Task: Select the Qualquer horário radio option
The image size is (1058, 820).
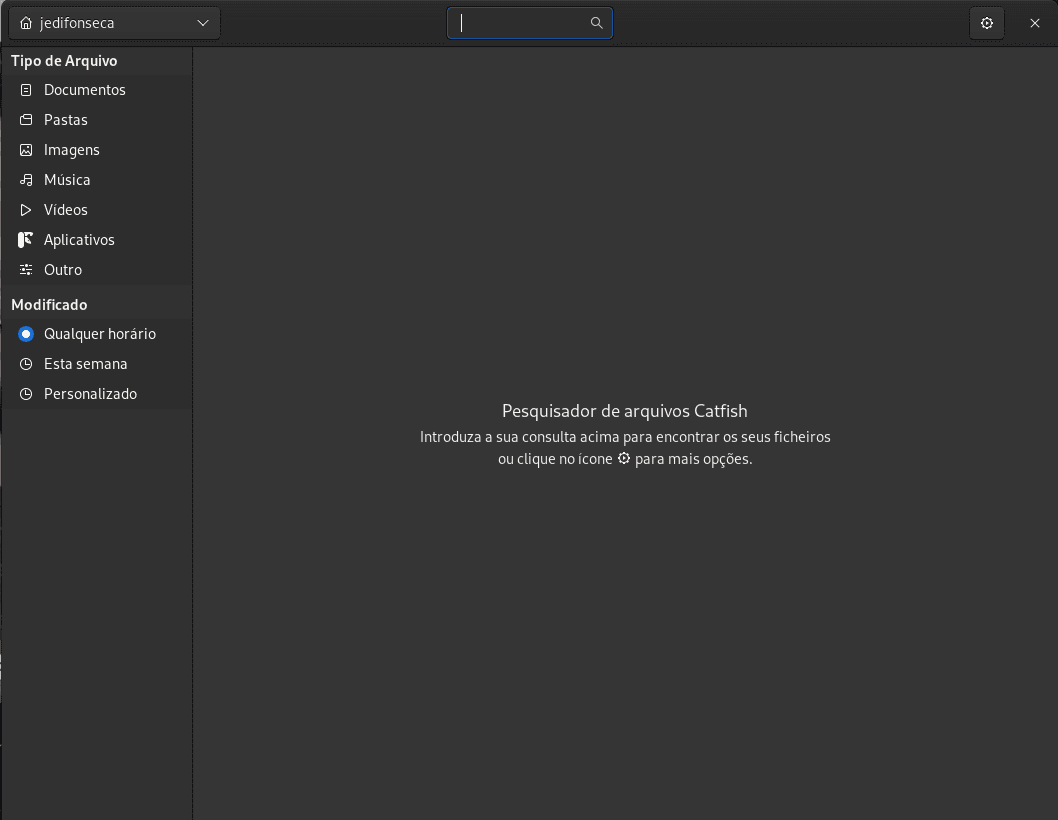Action: [x=26, y=334]
